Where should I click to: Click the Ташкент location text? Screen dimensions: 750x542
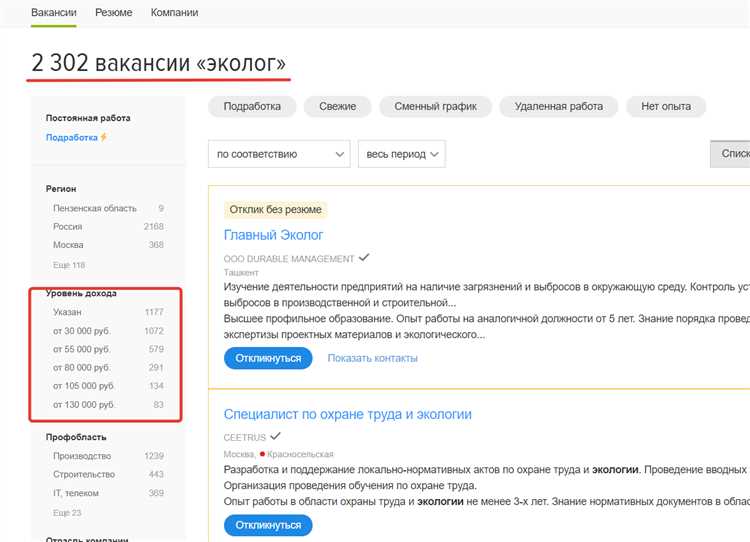[x=241, y=273]
